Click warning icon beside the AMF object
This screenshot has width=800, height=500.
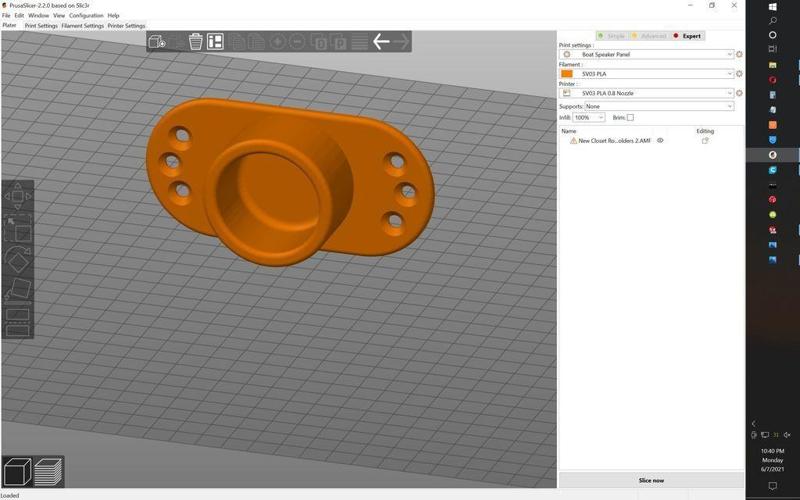tap(573, 140)
